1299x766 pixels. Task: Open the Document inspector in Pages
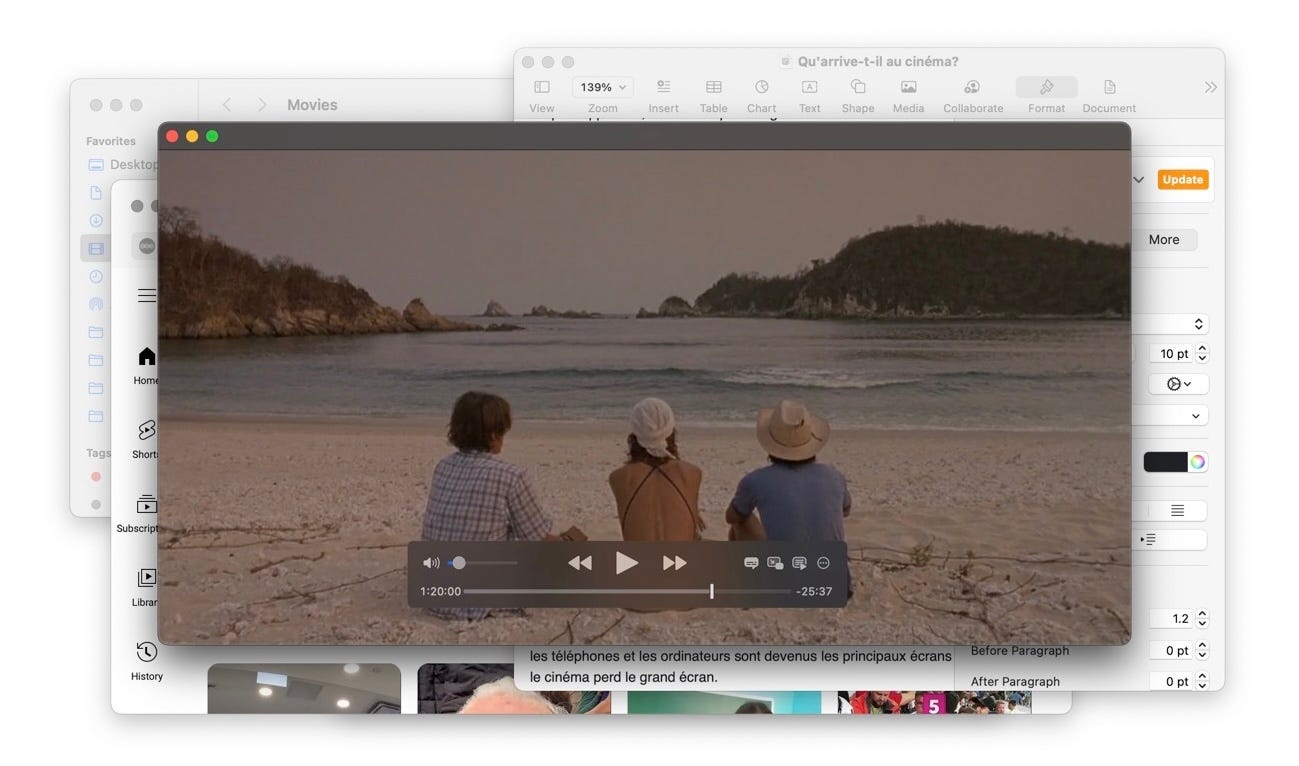click(1109, 96)
